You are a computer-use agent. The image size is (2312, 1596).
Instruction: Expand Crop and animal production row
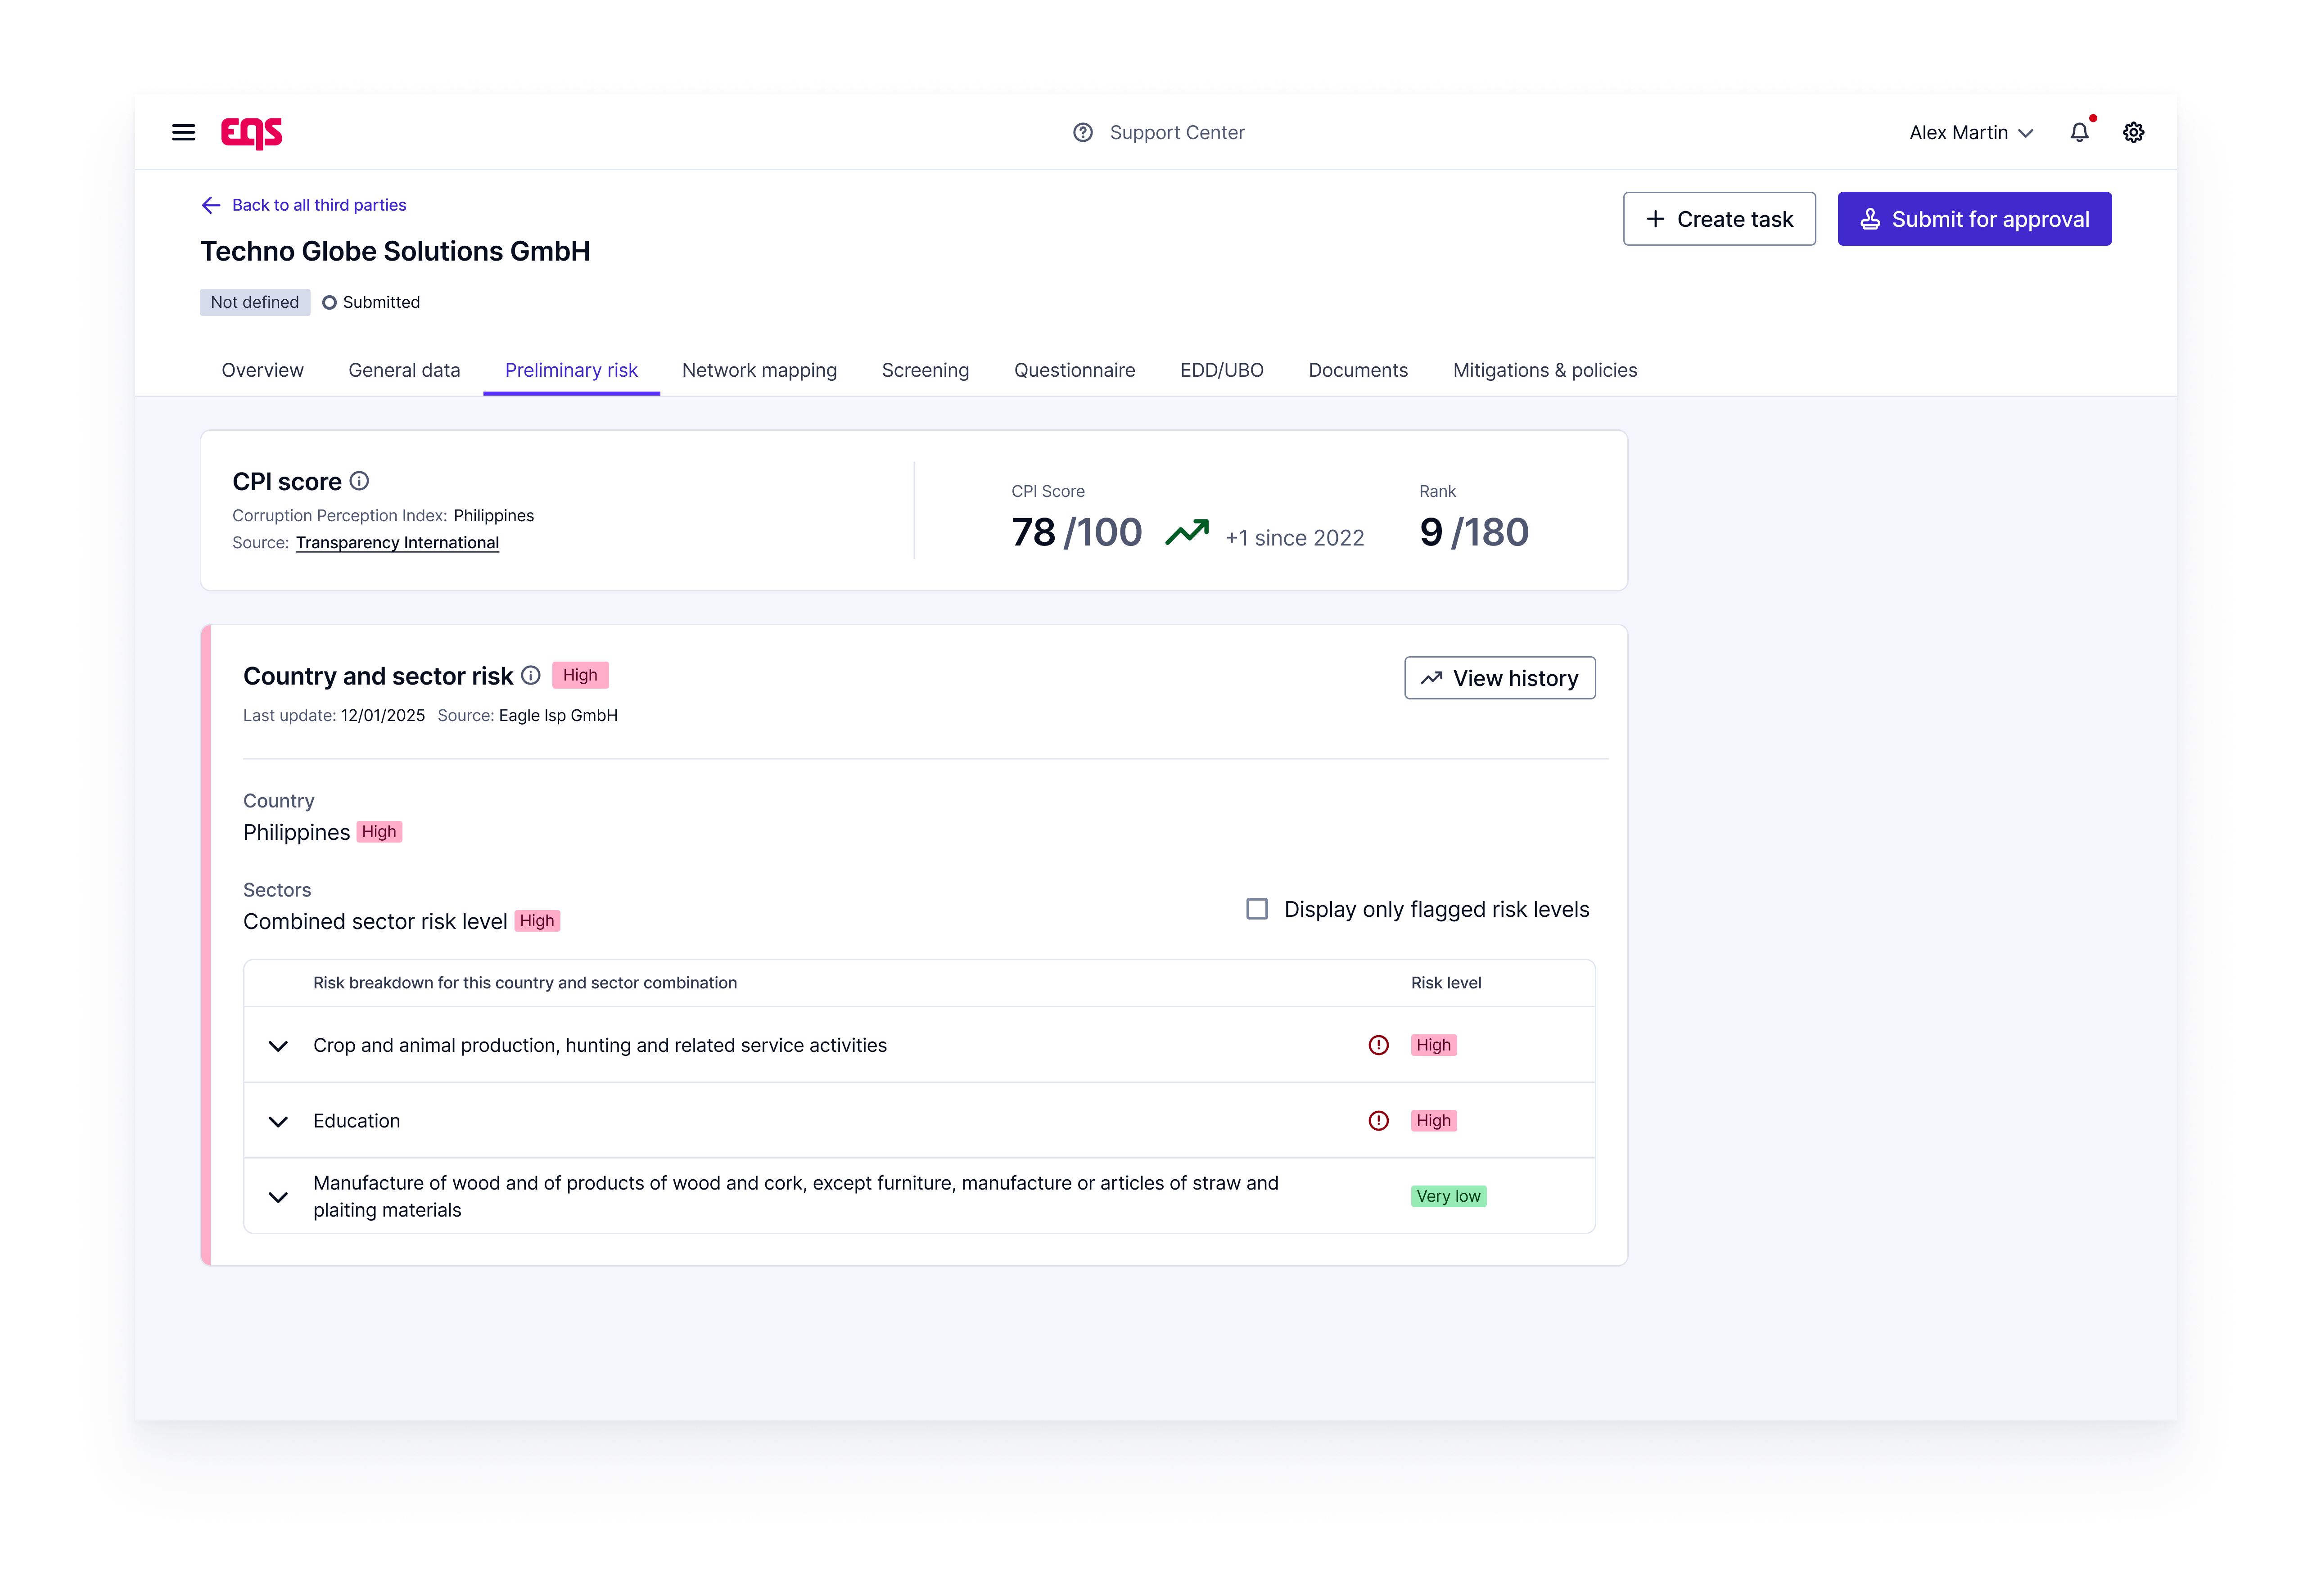point(279,1046)
